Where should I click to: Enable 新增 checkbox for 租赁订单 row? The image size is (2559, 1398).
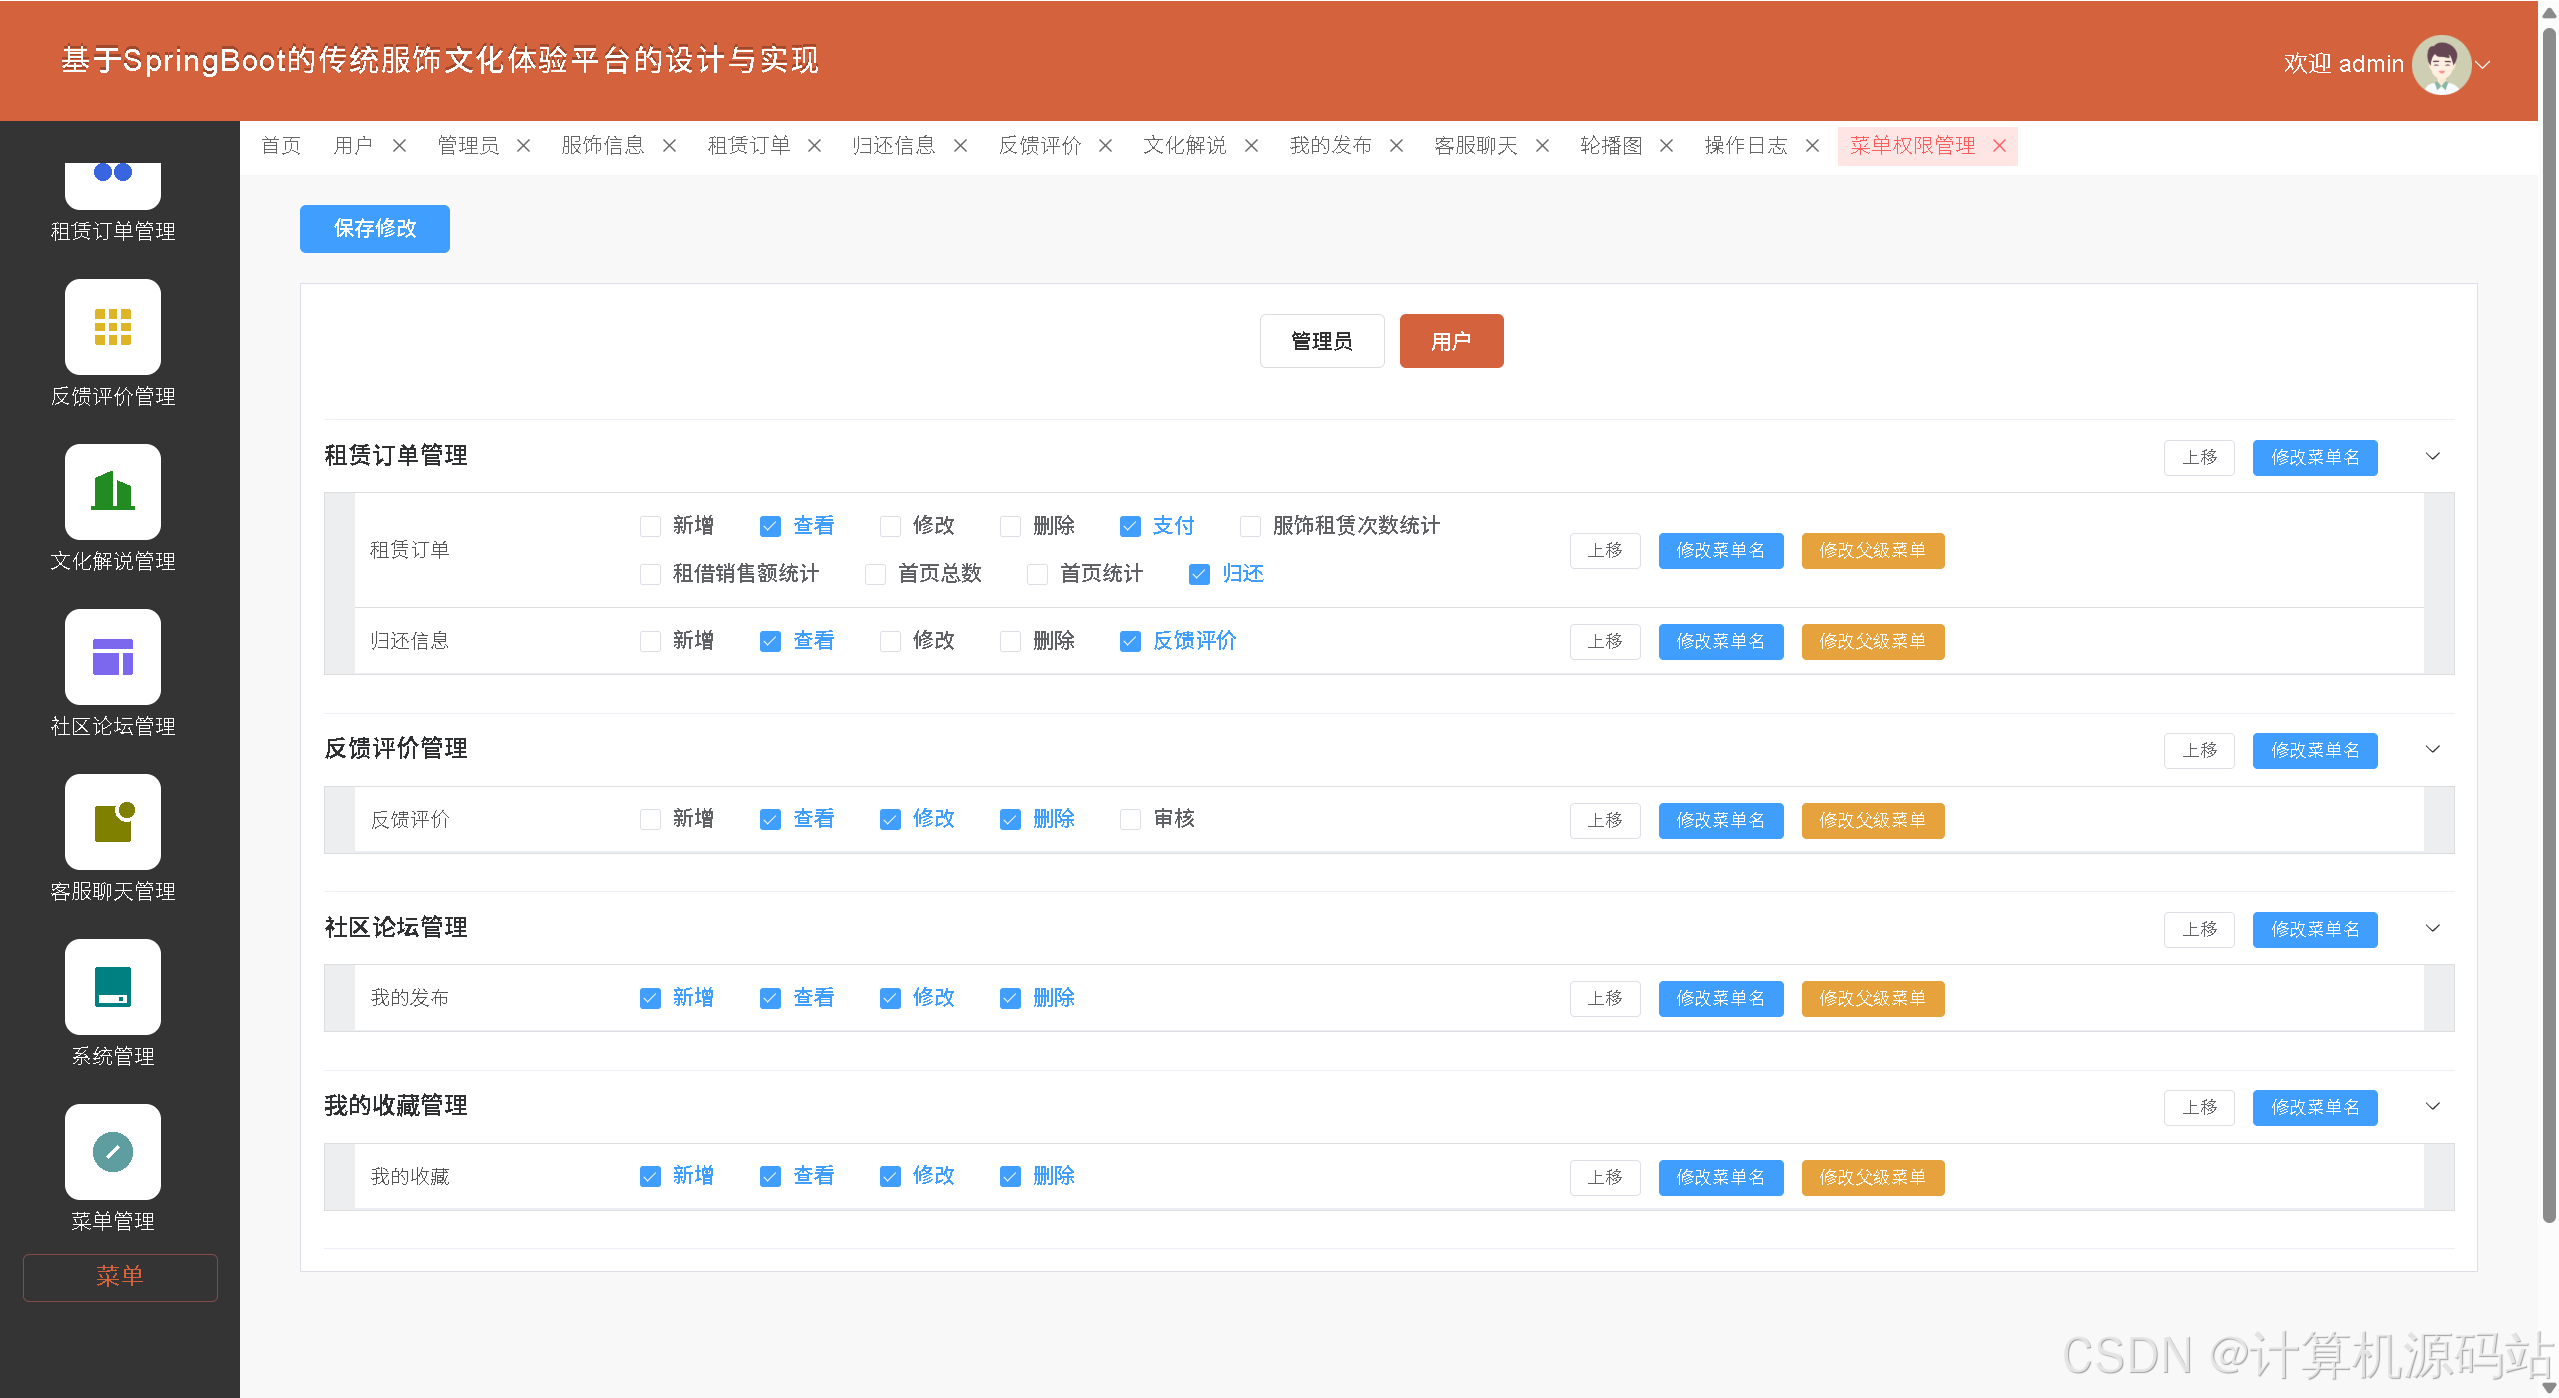click(x=650, y=526)
